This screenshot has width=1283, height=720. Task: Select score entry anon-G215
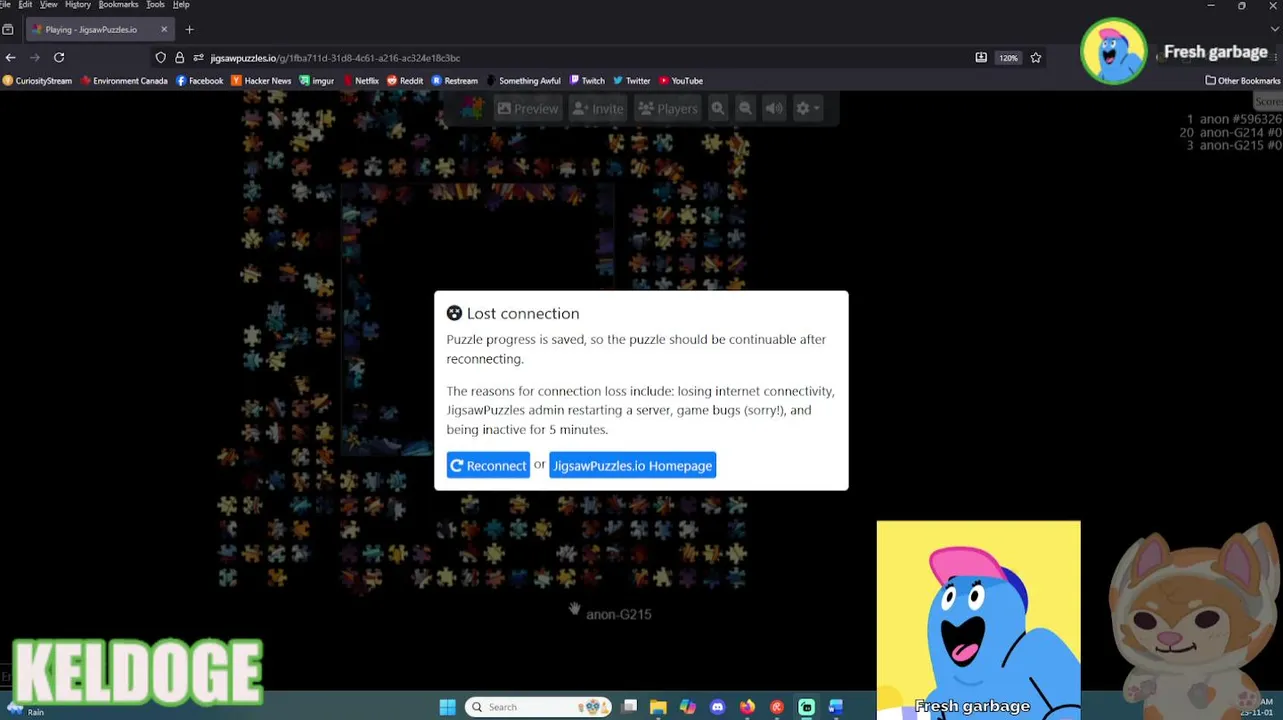pyautogui.click(x=1234, y=145)
